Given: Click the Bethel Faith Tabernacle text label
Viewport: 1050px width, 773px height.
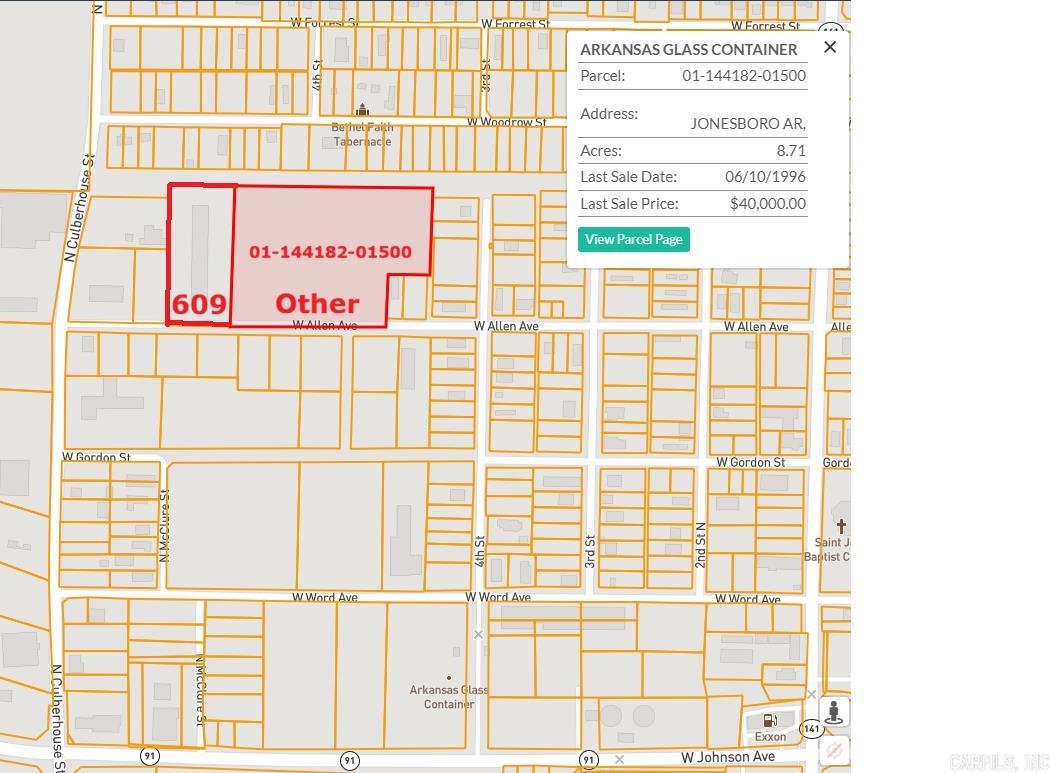Looking at the screenshot, I should click(362, 134).
